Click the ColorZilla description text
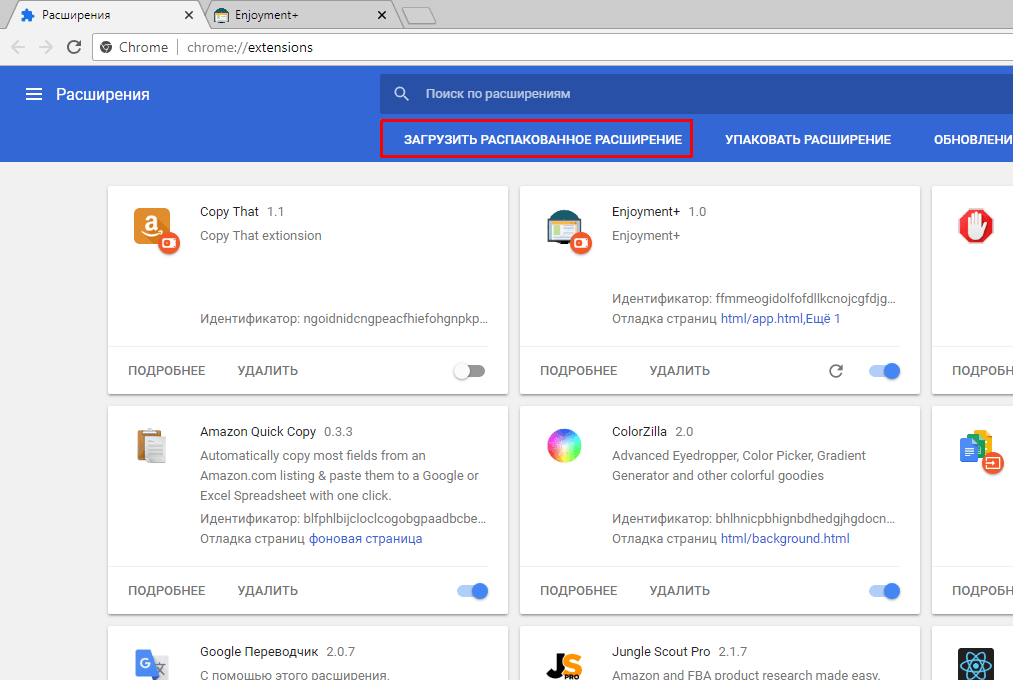The image size is (1013, 680). (738, 466)
